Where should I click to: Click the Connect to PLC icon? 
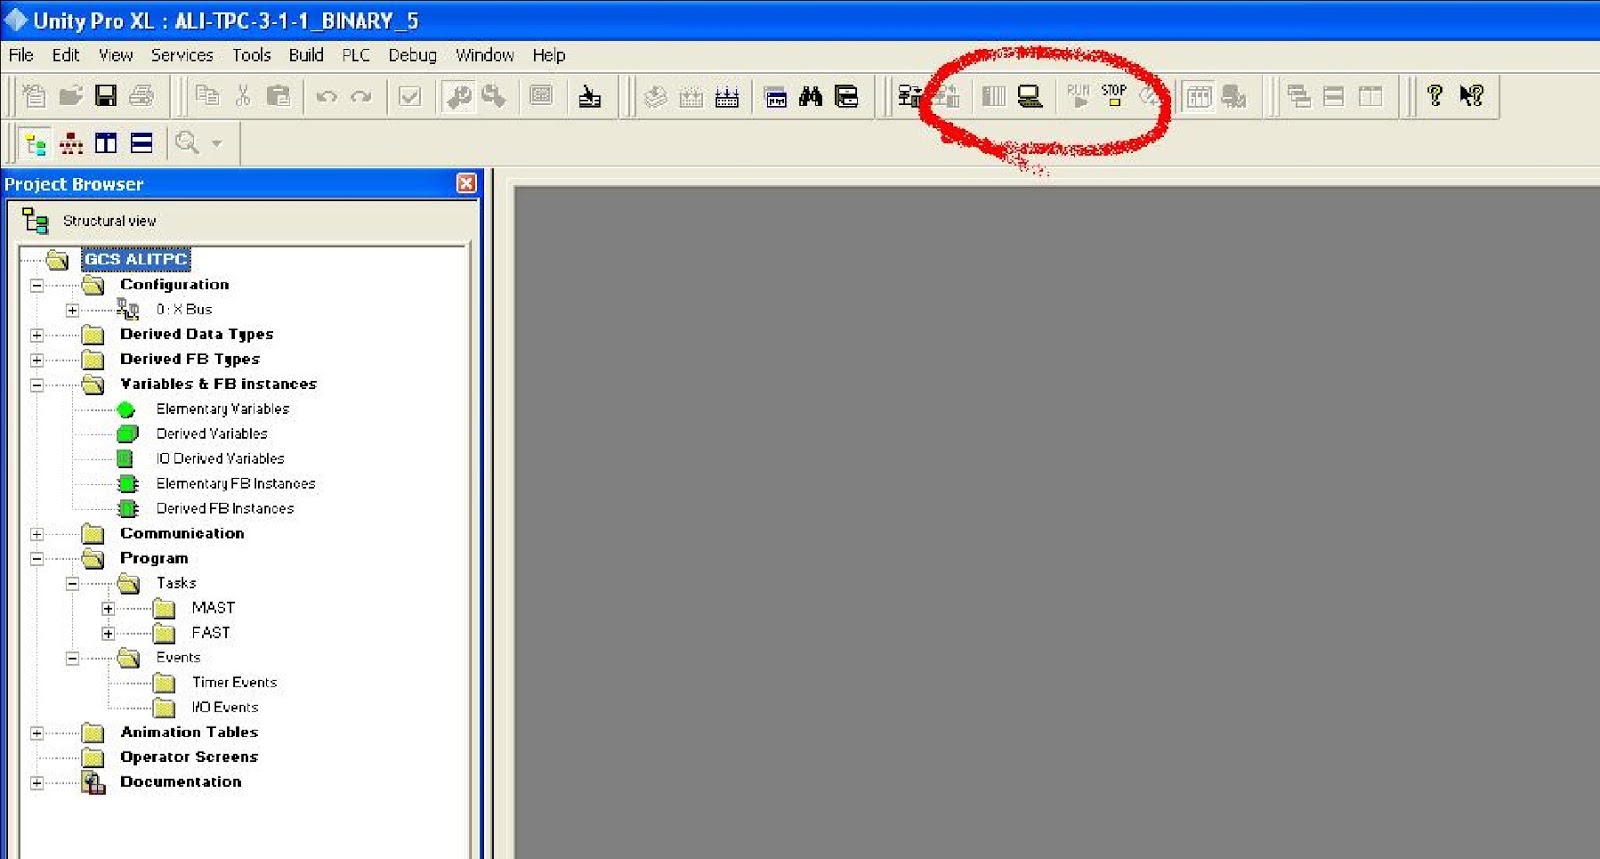909,96
